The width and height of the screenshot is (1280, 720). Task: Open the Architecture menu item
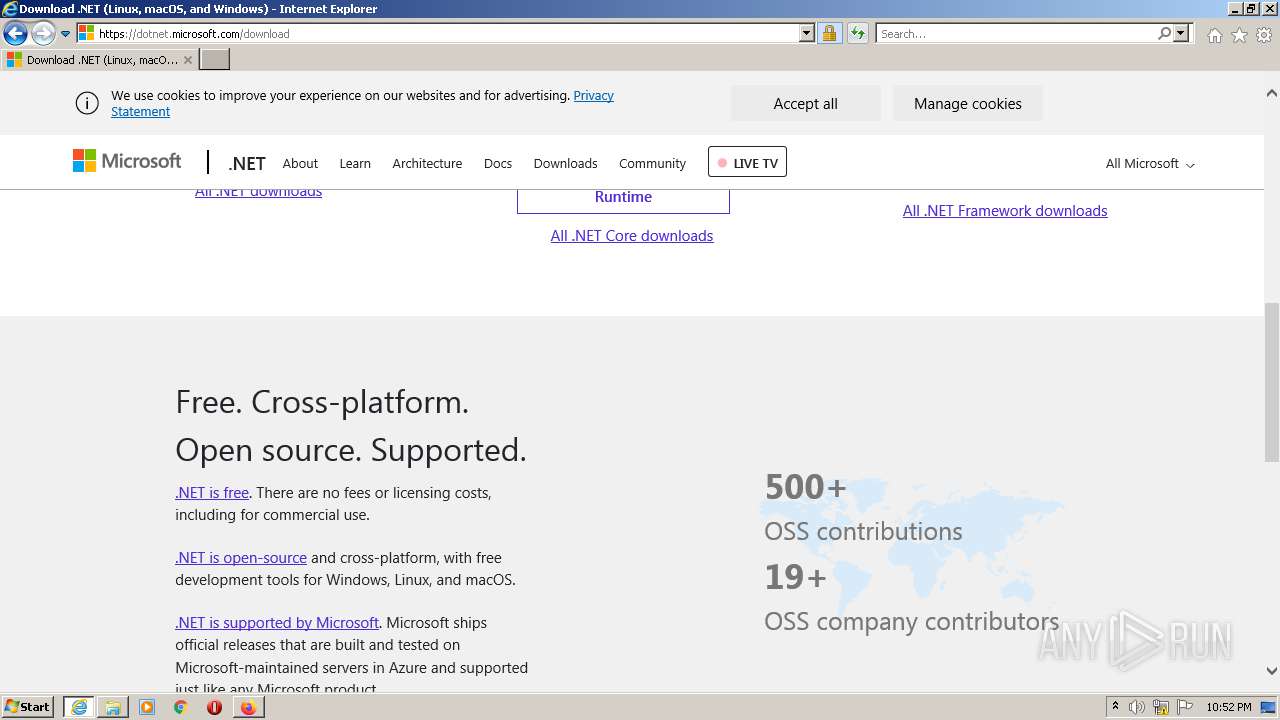[427, 163]
